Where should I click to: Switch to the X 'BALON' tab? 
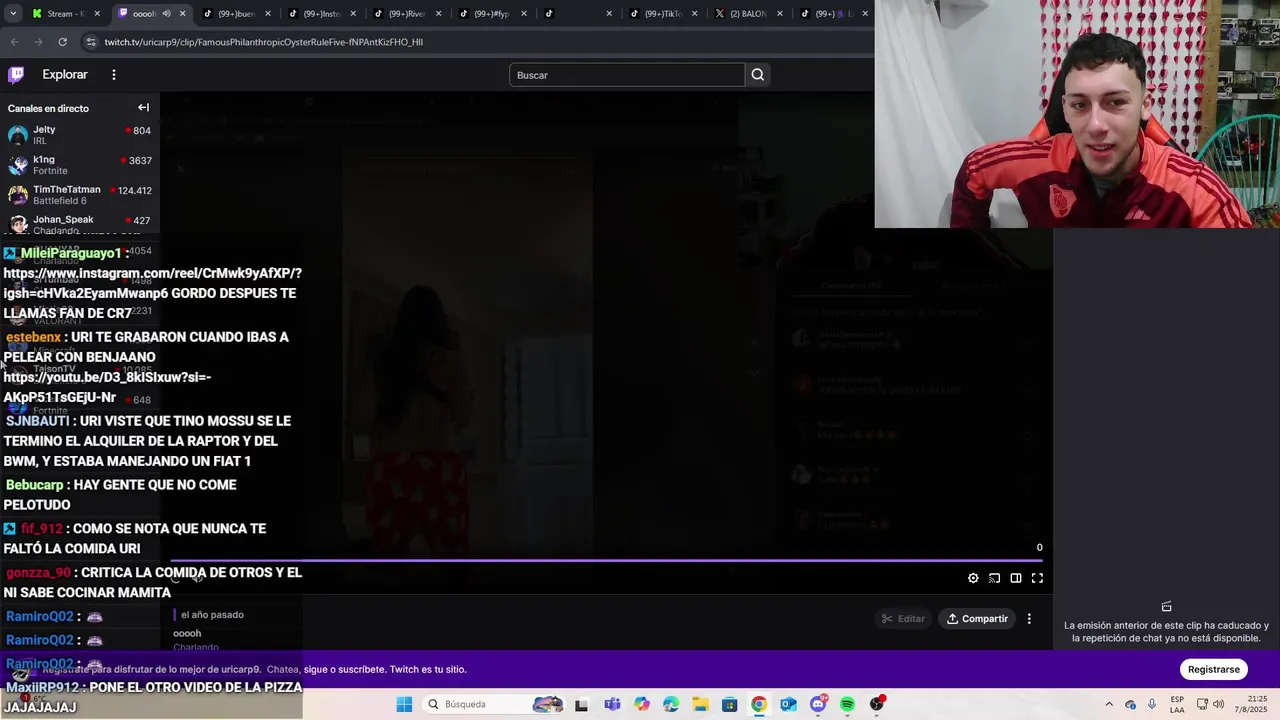(x=747, y=13)
